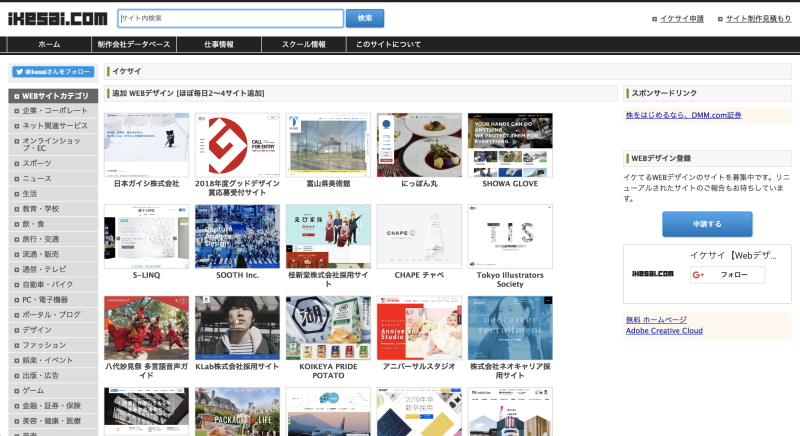Image resolution: width=800 pixels, height=436 pixels.
Task: Select the 流通・販売 category
Action: [53, 254]
